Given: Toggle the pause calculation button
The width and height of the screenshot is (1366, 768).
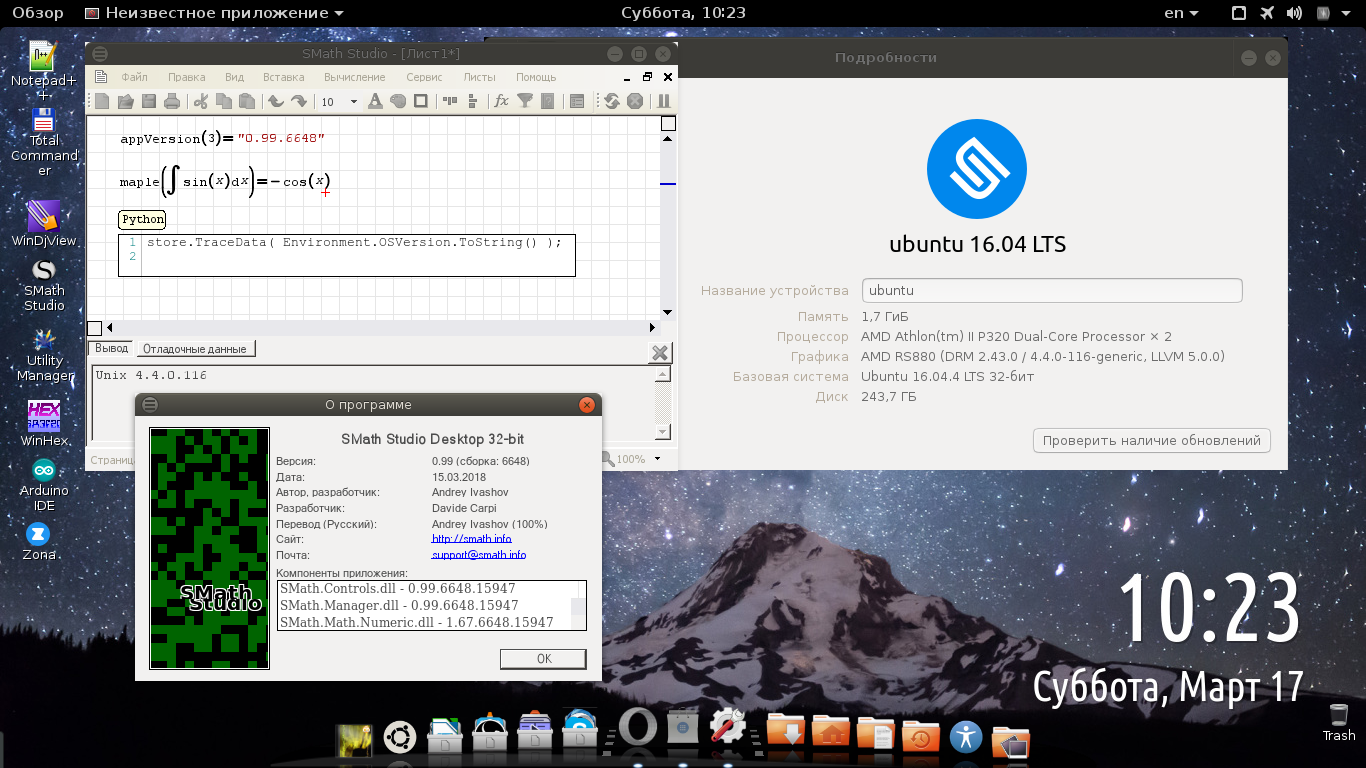Looking at the screenshot, I should (x=663, y=101).
